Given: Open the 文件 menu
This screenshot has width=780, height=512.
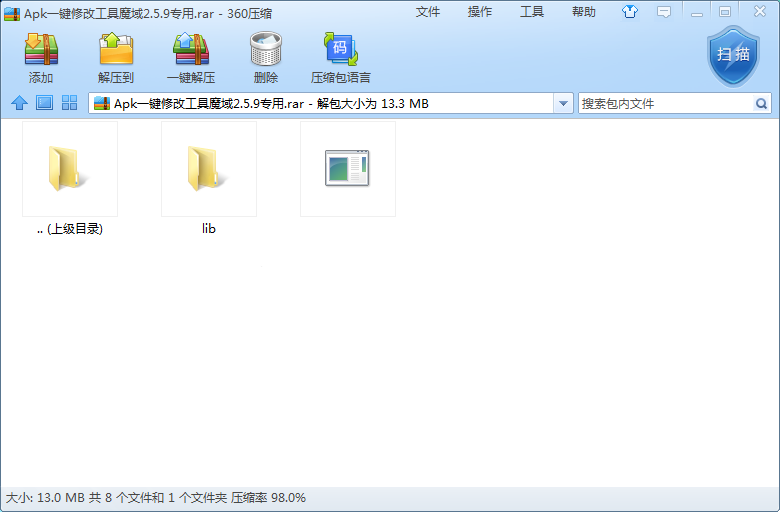Looking at the screenshot, I should (428, 12).
